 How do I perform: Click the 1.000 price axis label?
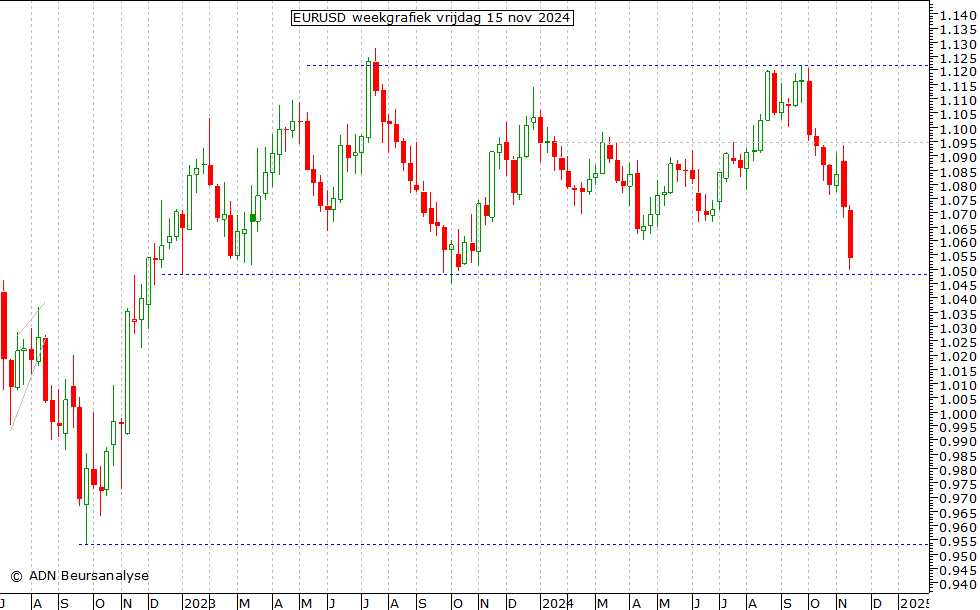pyautogui.click(x=958, y=414)
